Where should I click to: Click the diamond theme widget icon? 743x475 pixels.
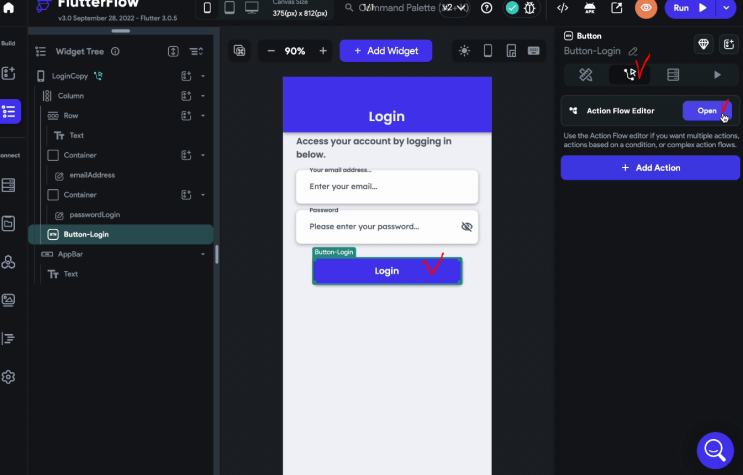704,44
